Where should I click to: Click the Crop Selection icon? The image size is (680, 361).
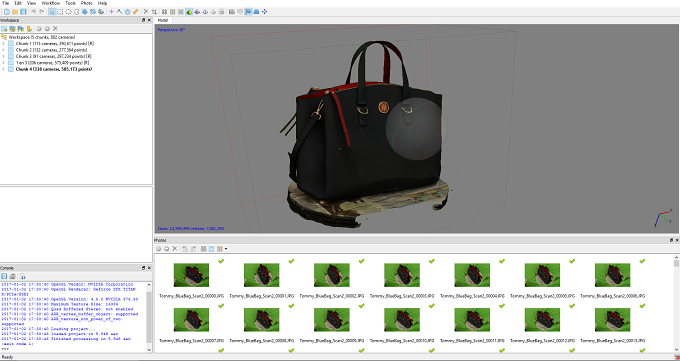[x=154, y=12]
